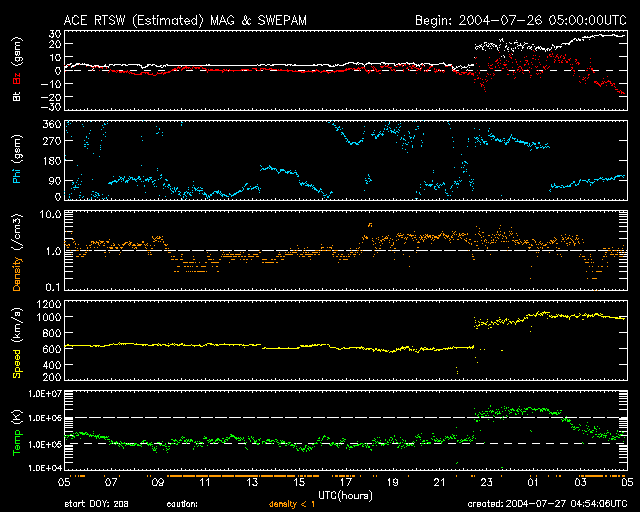Click the '19' hour tick label
Viewport: 640px width, 512px height.
[393, 483]
